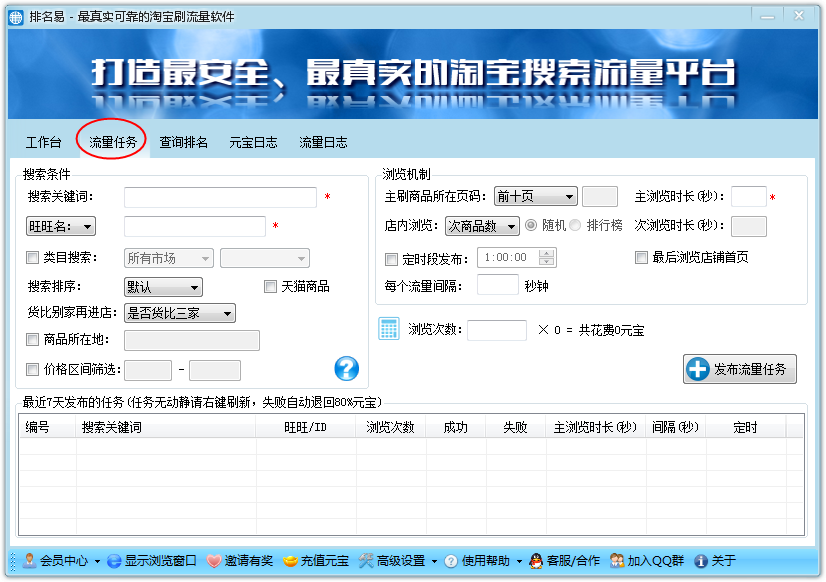Open 高级设置 tools icon
Viewport: 826px width, 582px height.
tap(366, 561)
